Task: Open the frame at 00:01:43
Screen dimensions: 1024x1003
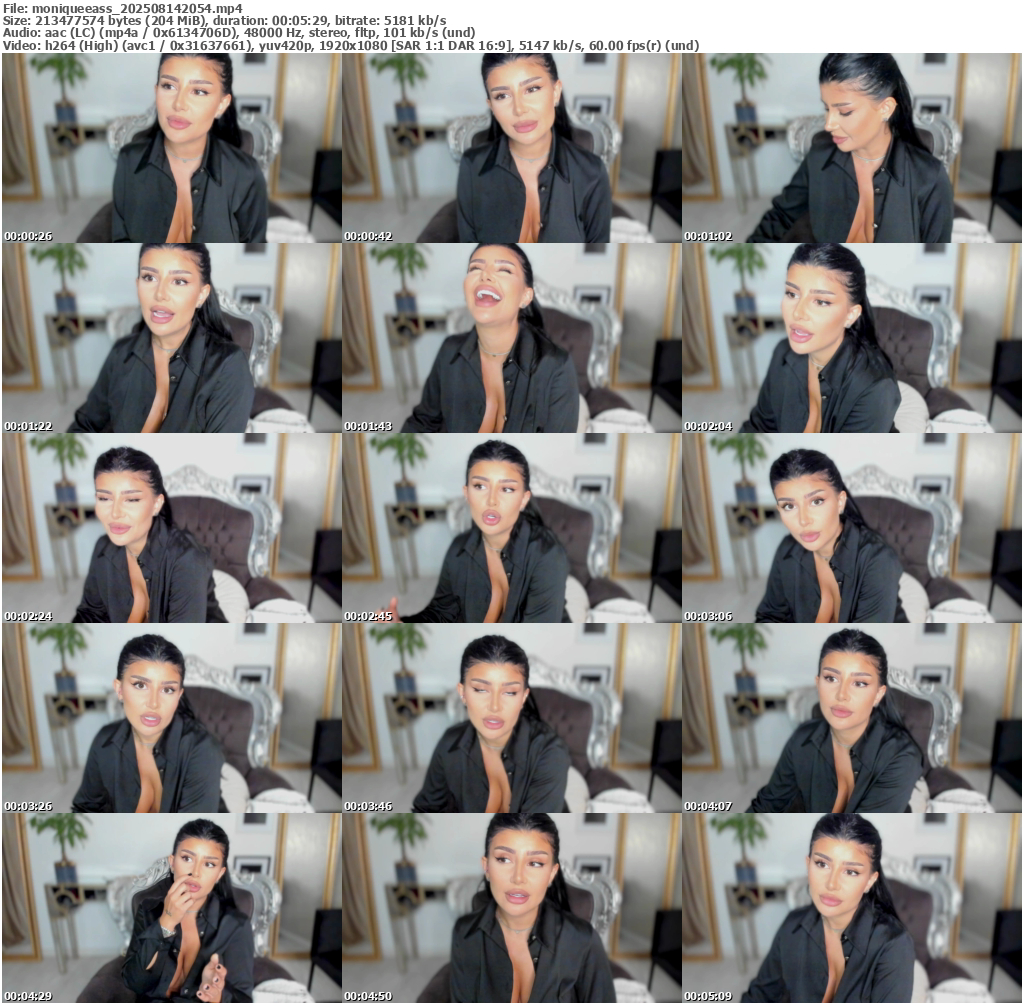Action: (511, 338)
